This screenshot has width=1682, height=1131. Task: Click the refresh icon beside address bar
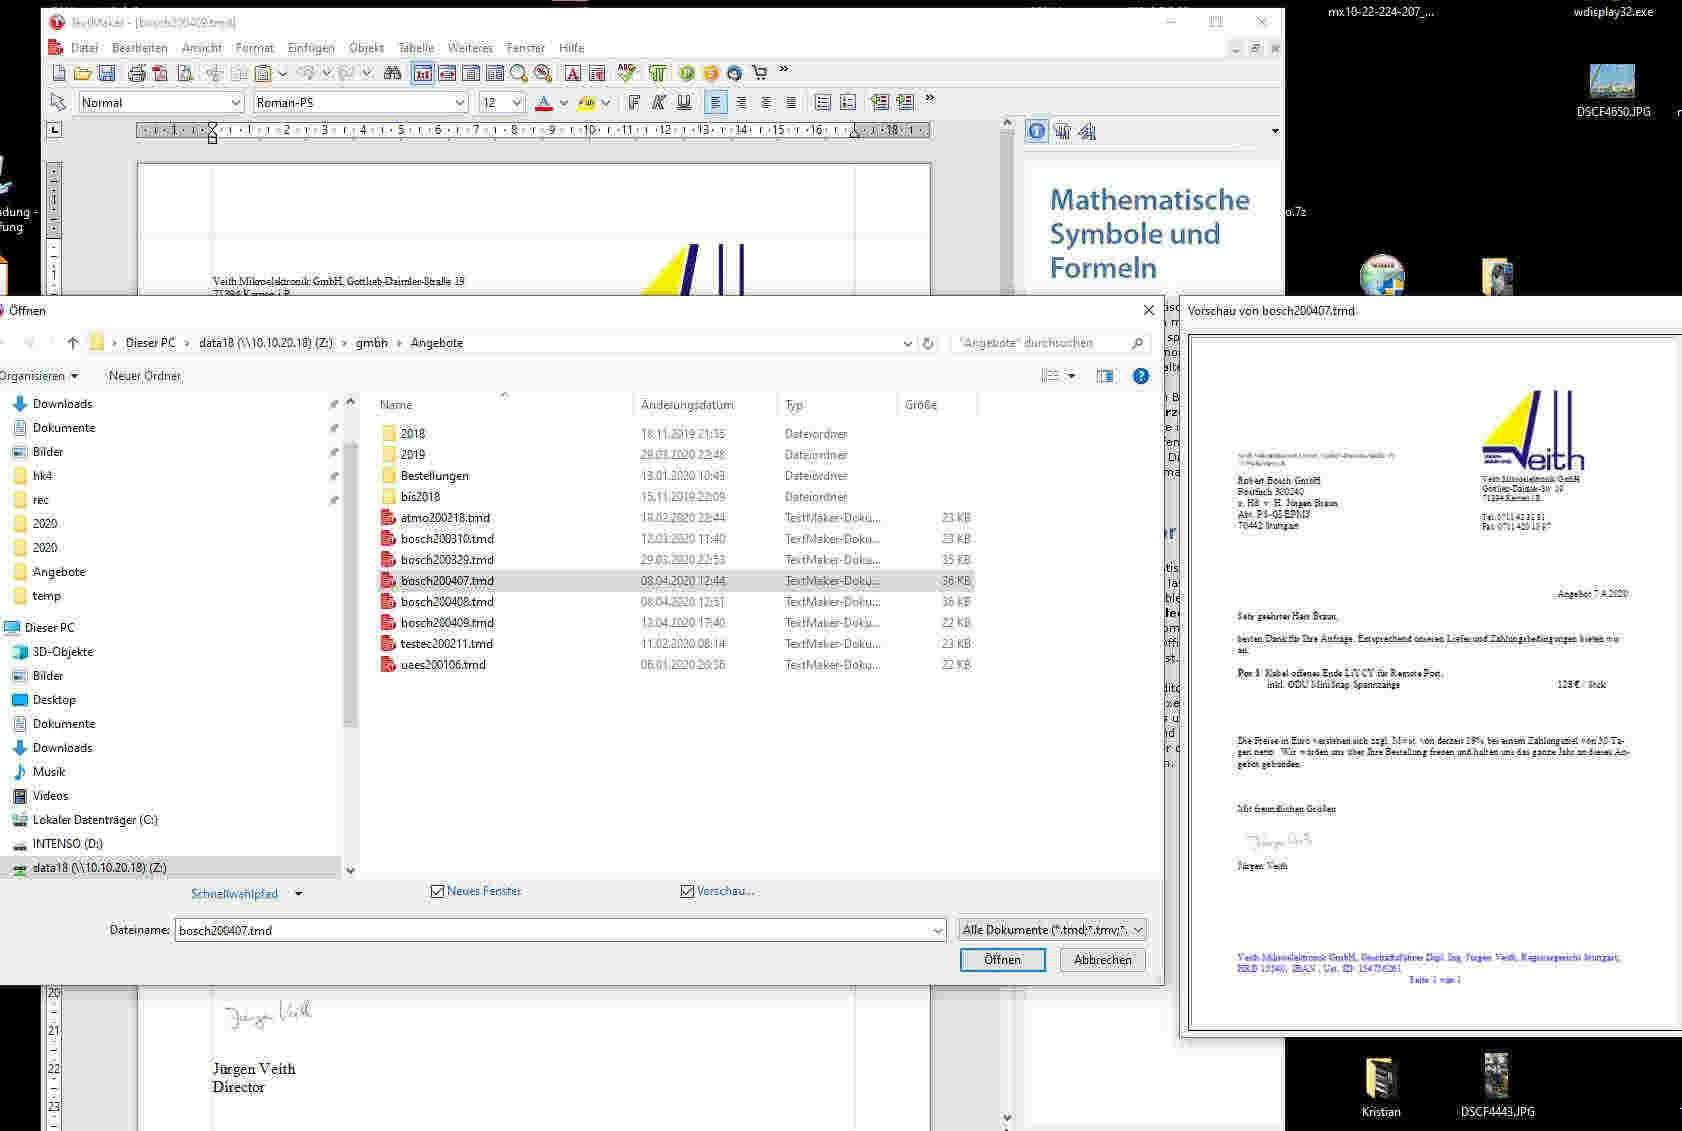928,343
